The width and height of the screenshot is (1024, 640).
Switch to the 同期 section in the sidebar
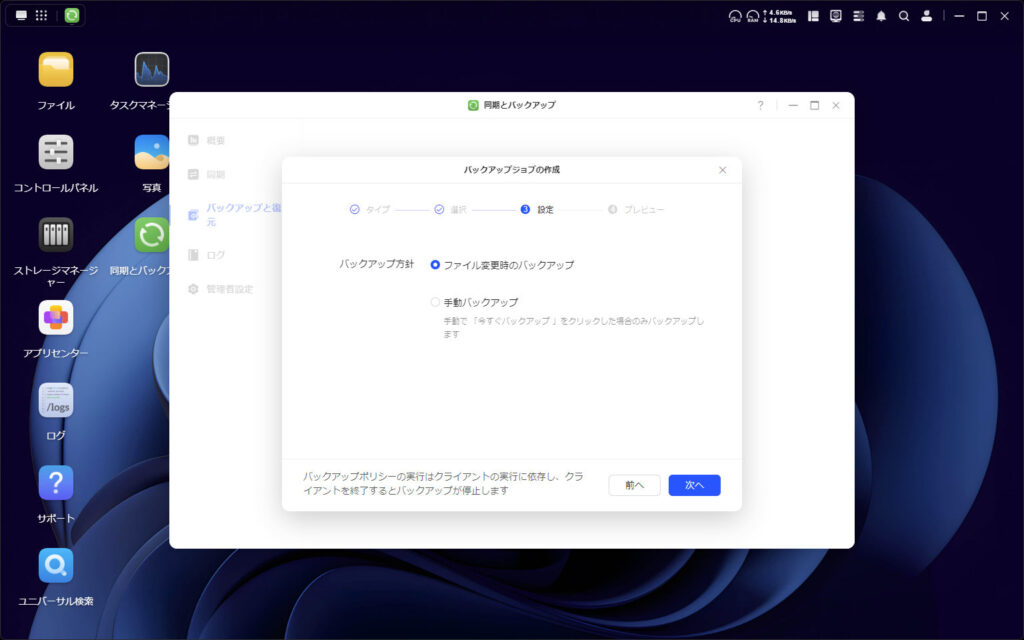pyautogui.click(x=216, y=174)
